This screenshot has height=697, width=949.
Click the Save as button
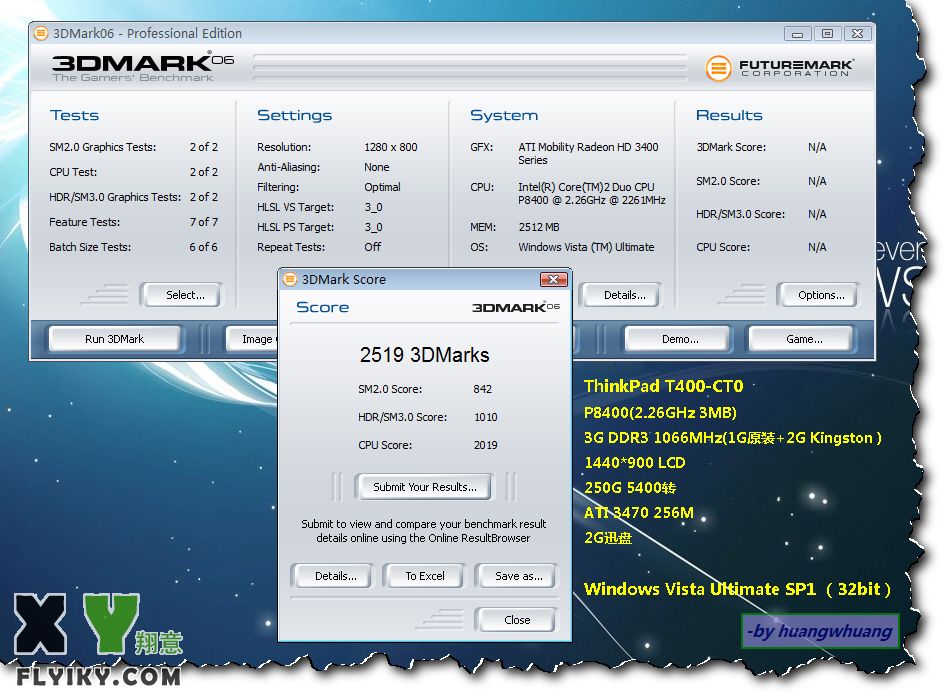click(516, 576)
